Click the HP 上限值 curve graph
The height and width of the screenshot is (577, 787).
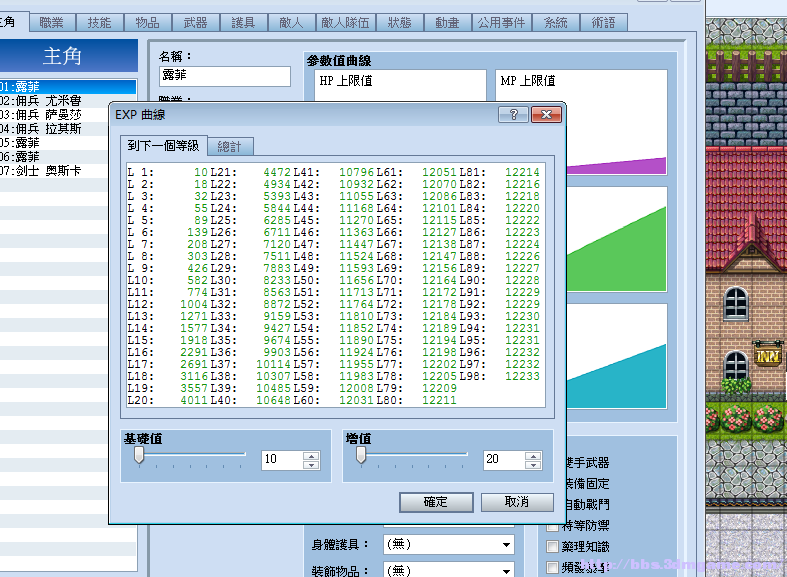tap(401, 86)
